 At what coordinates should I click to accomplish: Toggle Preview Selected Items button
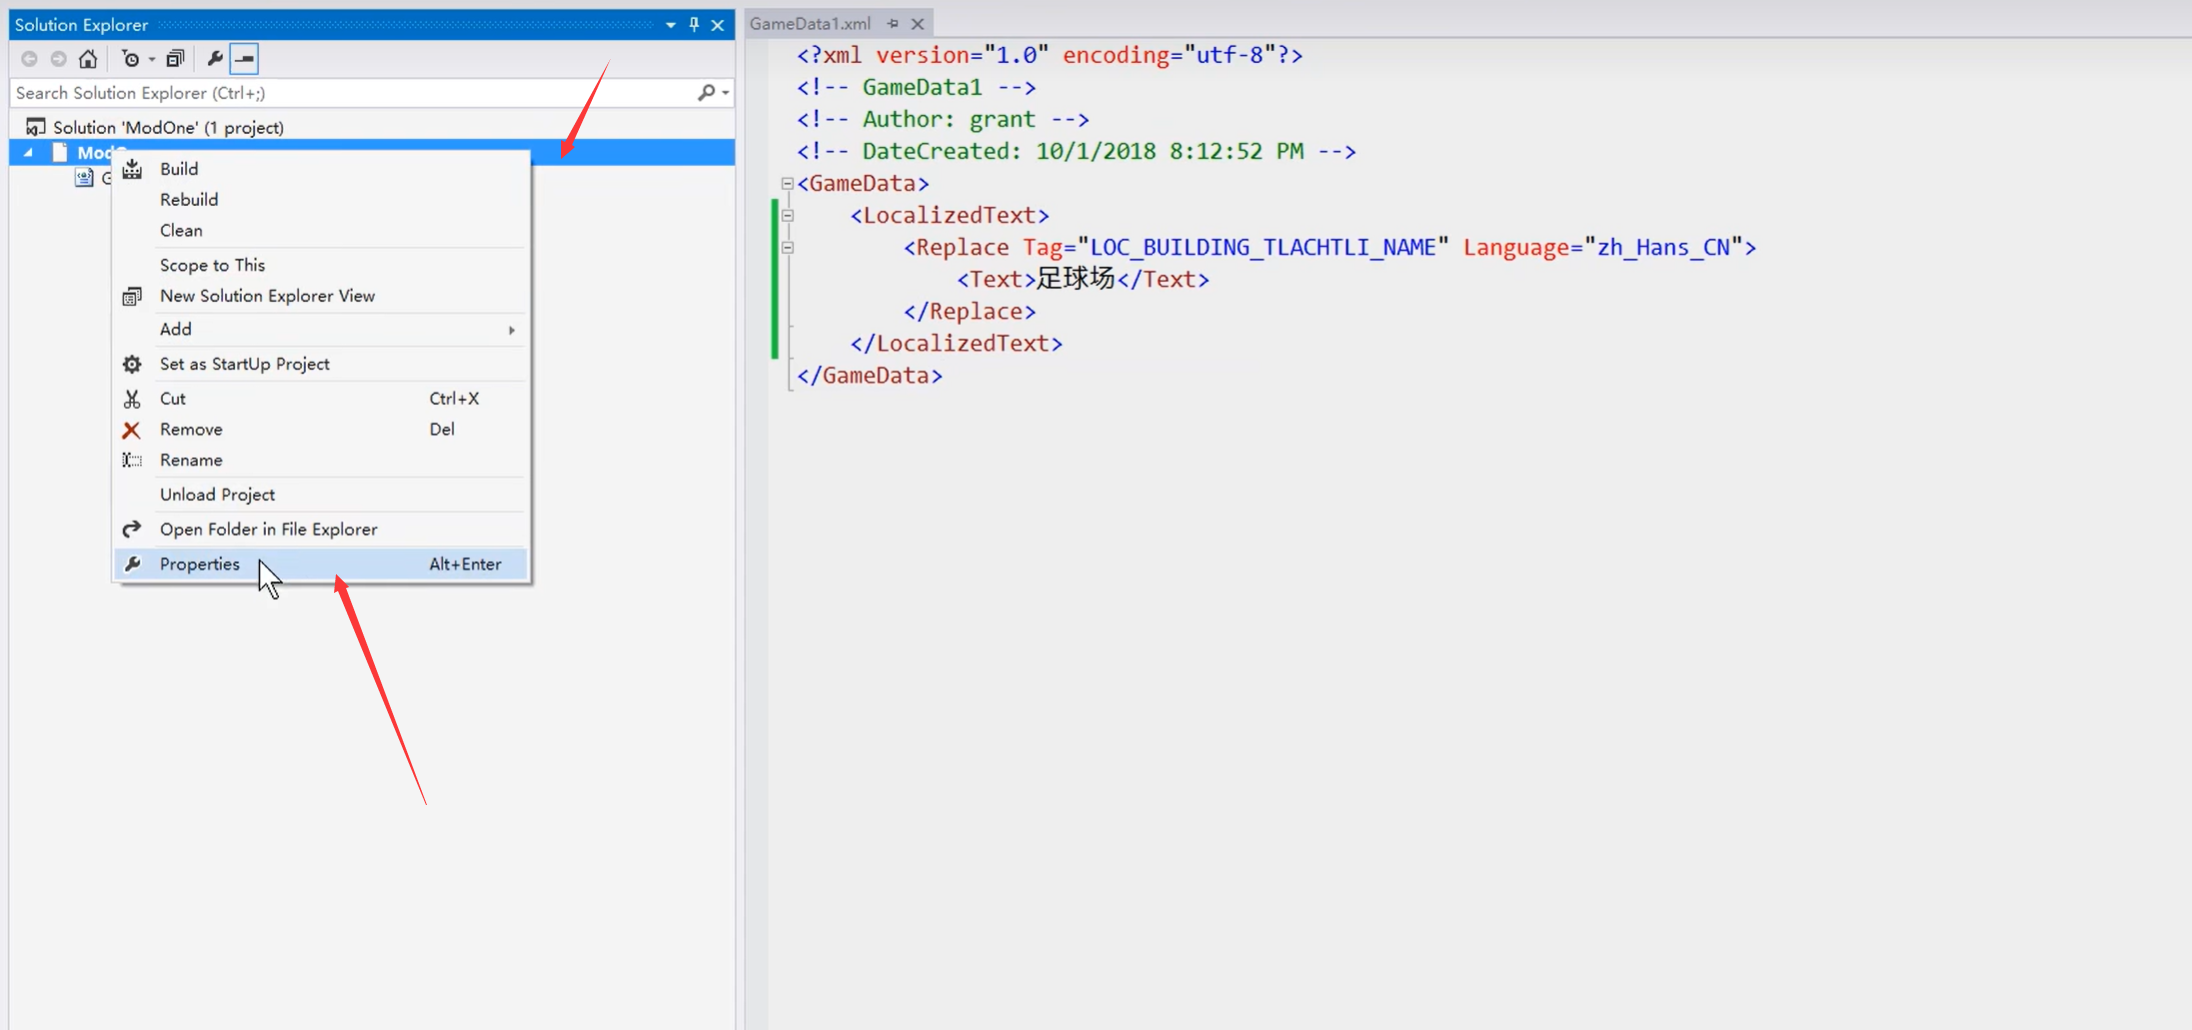point(244,59)
